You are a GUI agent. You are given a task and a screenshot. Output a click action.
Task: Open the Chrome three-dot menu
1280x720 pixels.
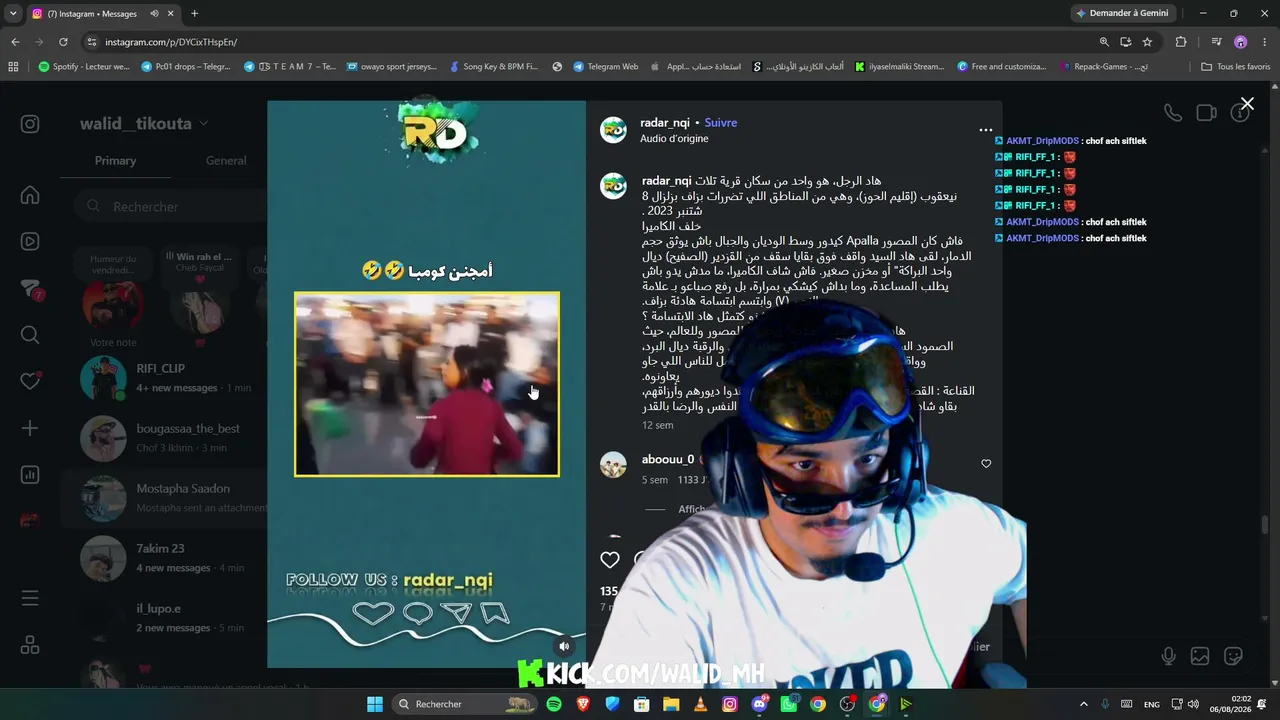1264,42
